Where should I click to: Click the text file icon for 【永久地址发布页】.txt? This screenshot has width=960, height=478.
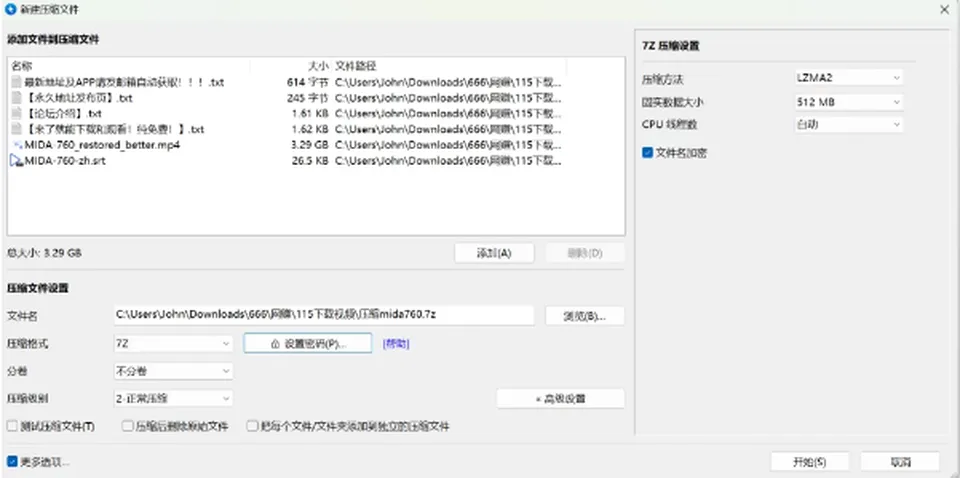[17, 98]
